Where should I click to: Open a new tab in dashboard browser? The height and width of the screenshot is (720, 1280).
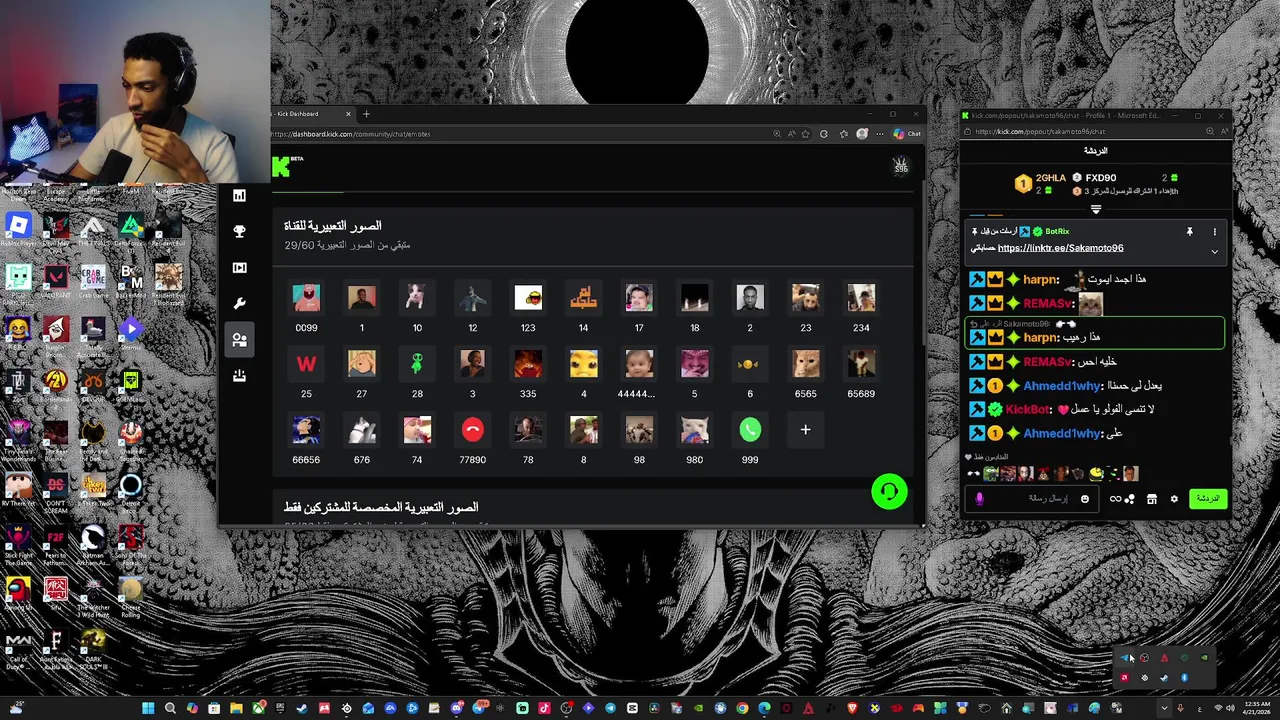pyautogui.click(x=366, y=114)
